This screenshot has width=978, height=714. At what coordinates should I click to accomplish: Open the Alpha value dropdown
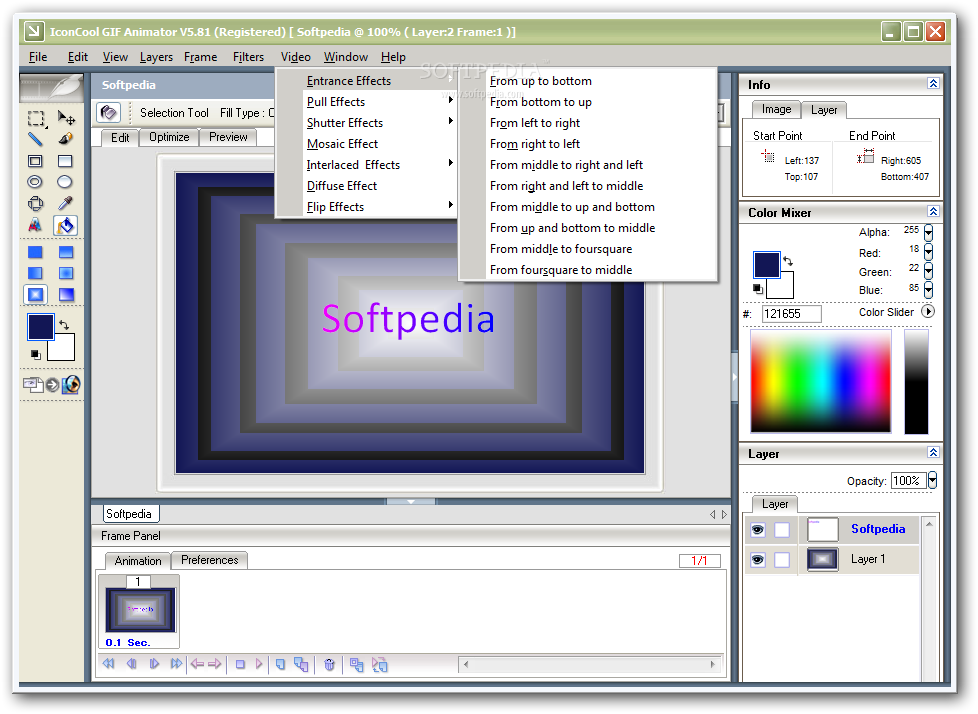tap(929, 233)
